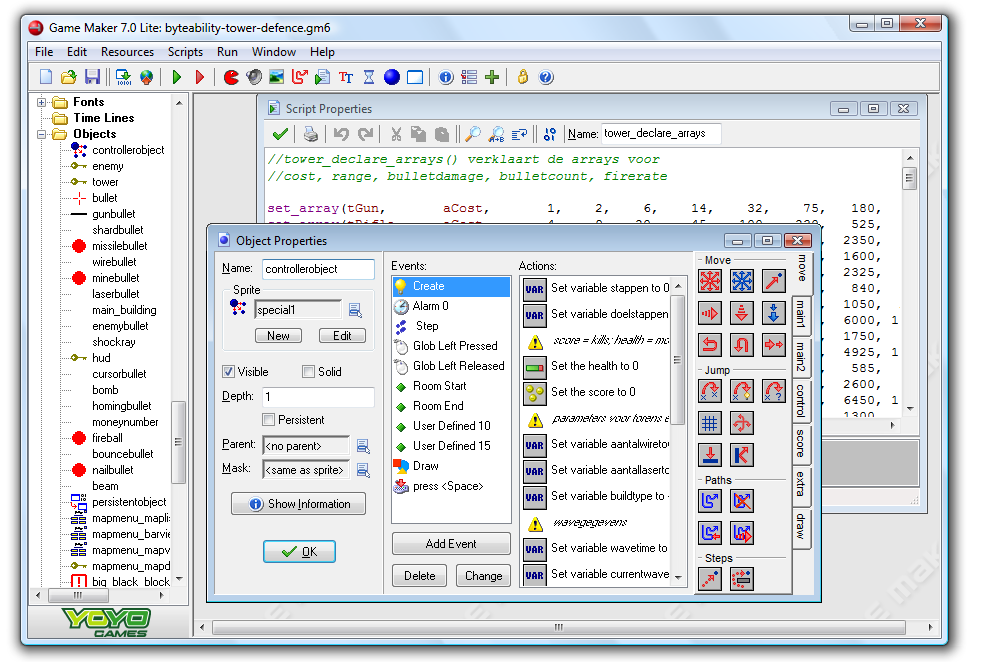Pick the Align to Grid action icon
This screenshot has width=1003, height=662.
click(x=710, y=423)
